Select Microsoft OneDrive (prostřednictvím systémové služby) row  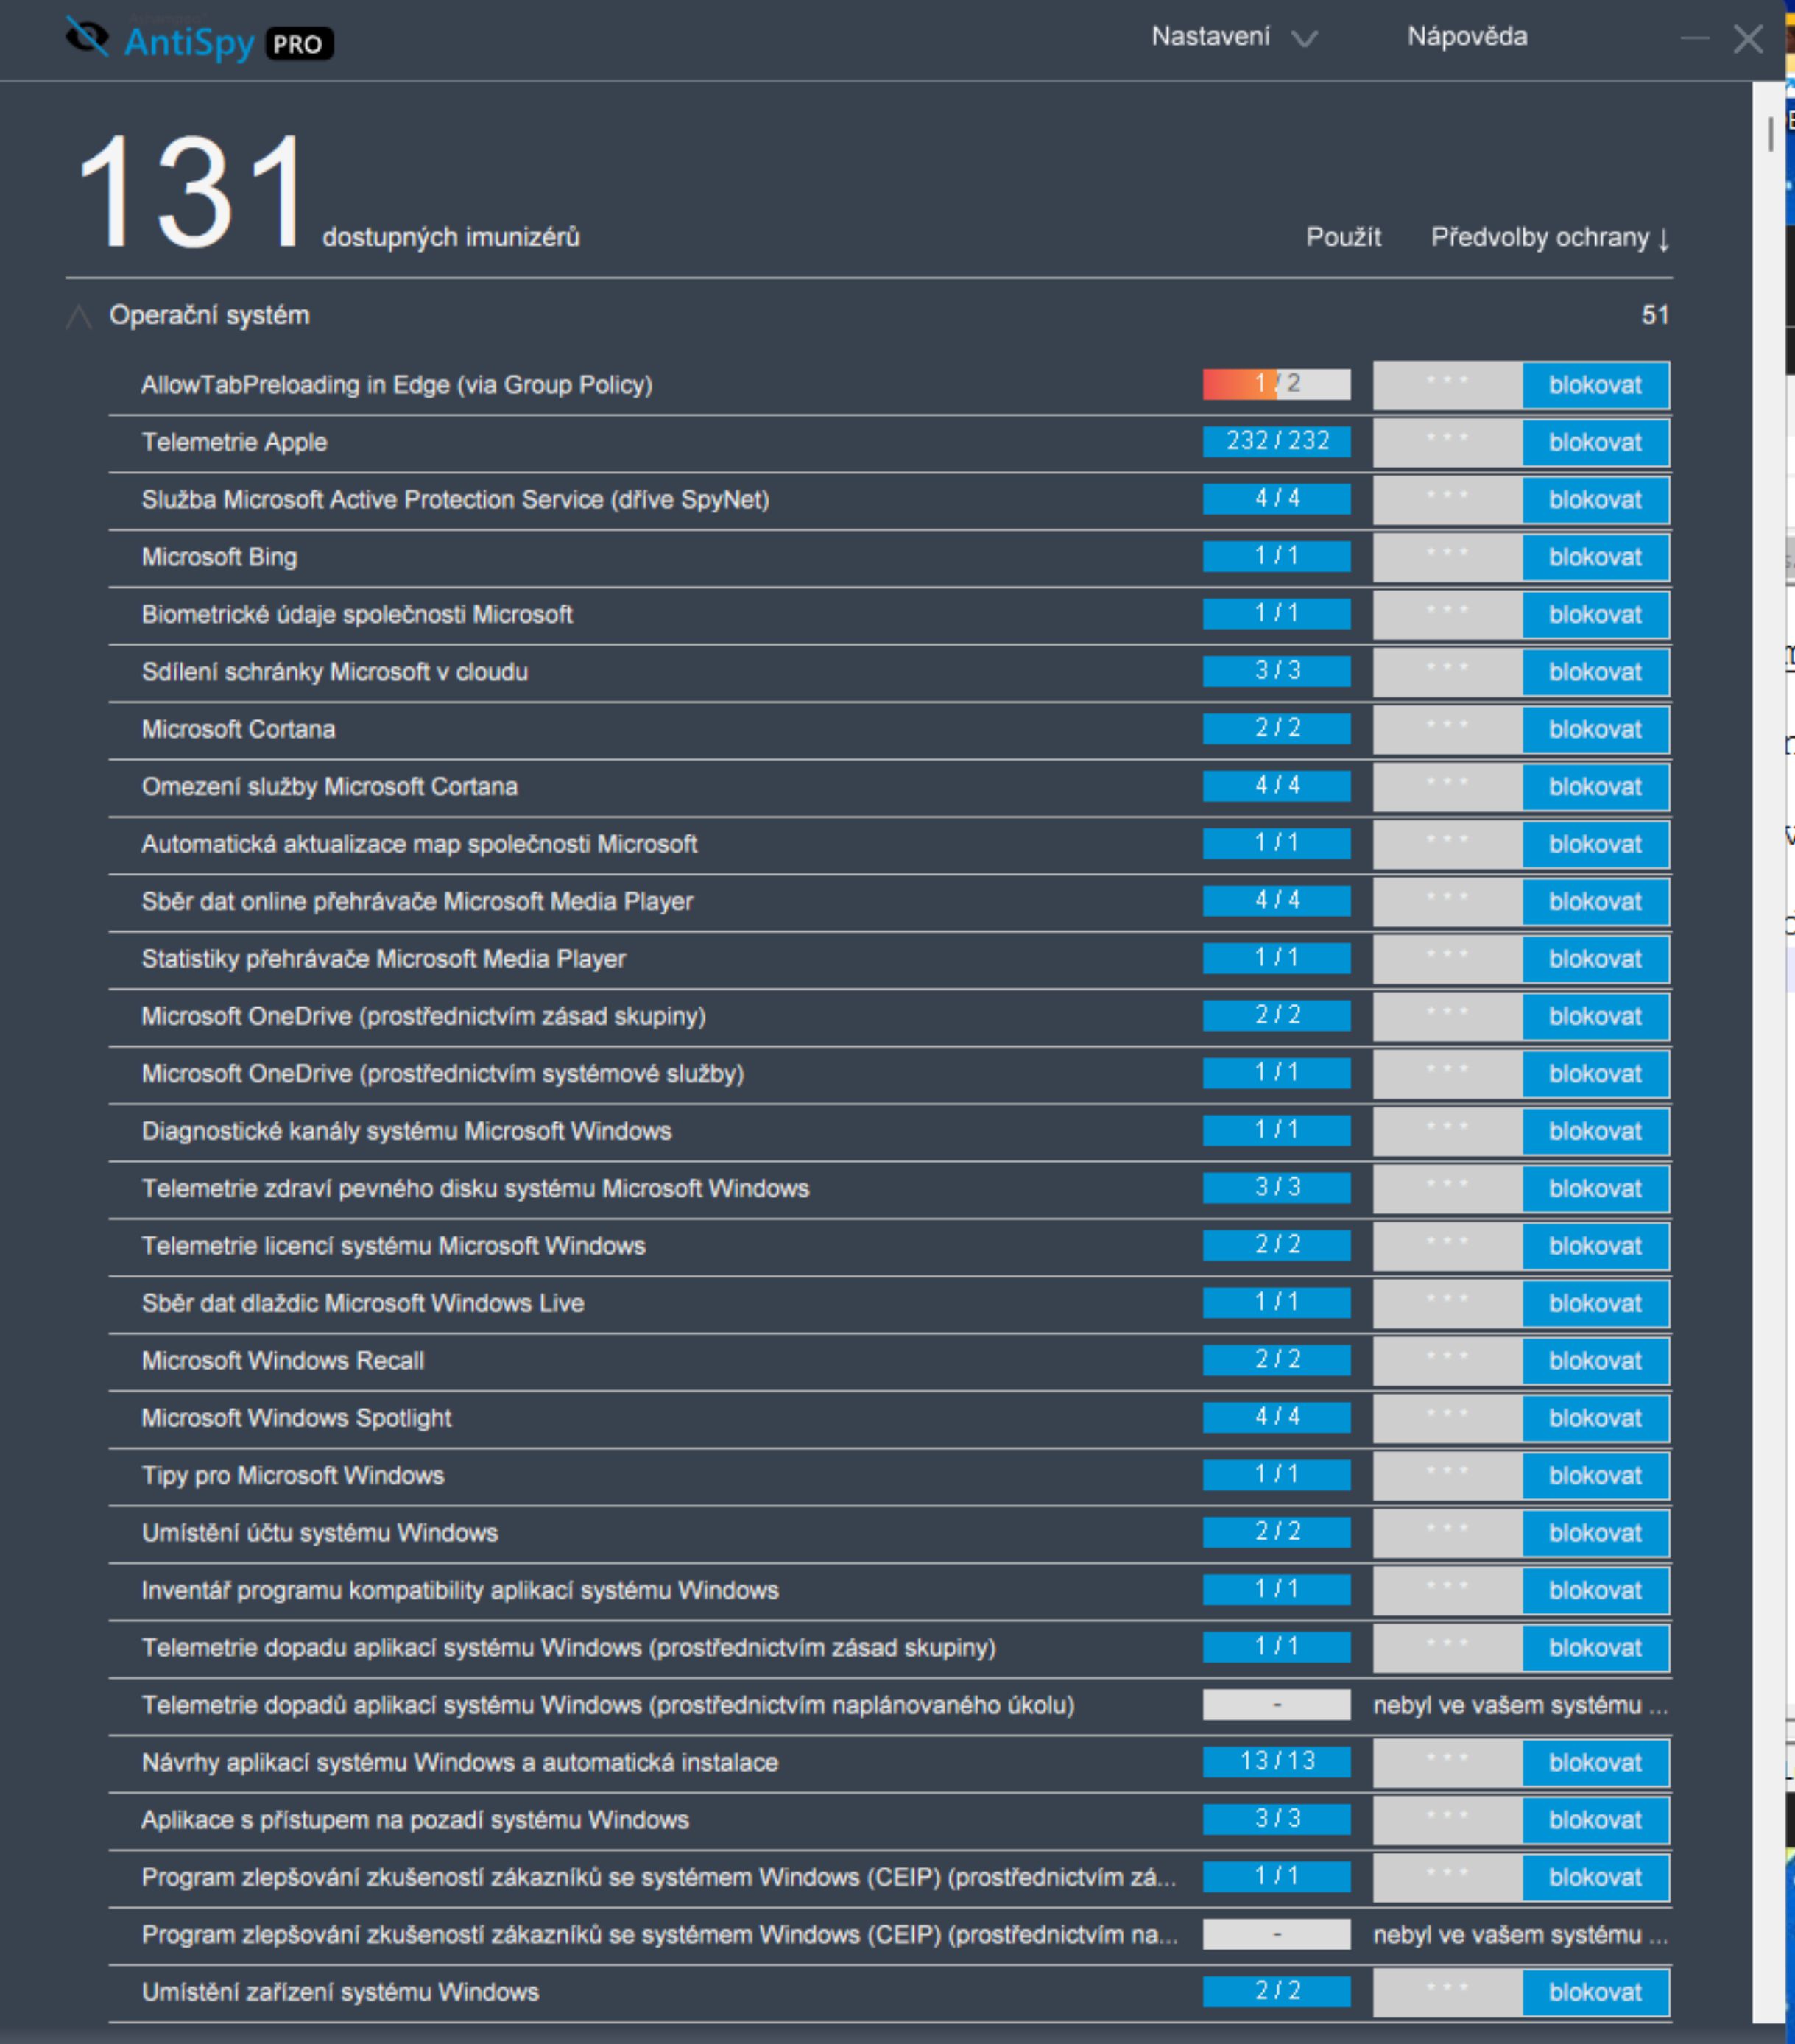click(x=890, y=1073)
